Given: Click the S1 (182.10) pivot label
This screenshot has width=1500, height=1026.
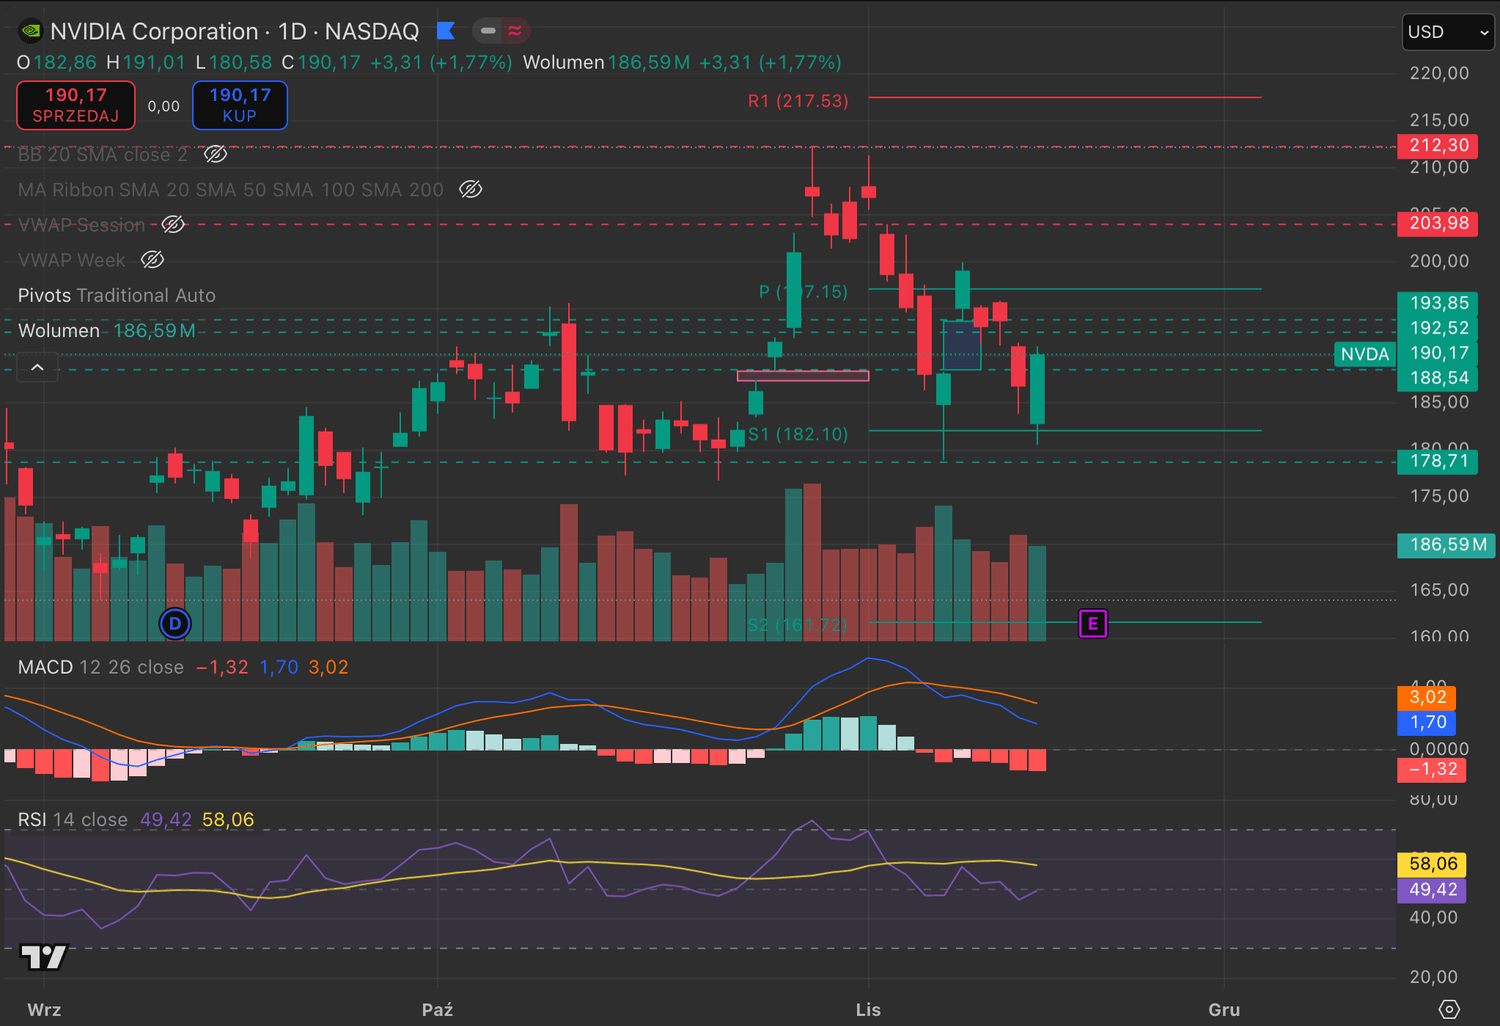Looking at the screenshot, I should click(798, 434).
